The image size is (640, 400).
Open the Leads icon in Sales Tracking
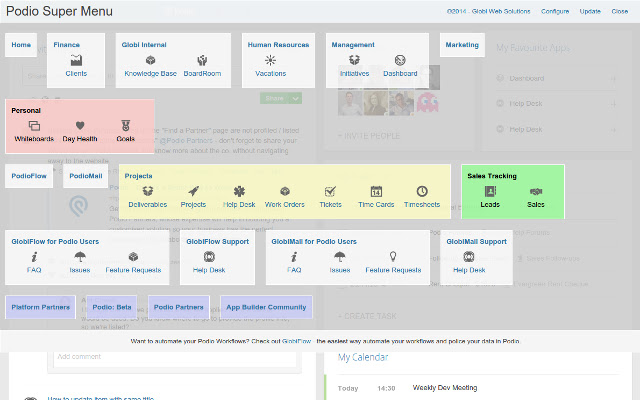pyautogui.click(x=490, y=191)
